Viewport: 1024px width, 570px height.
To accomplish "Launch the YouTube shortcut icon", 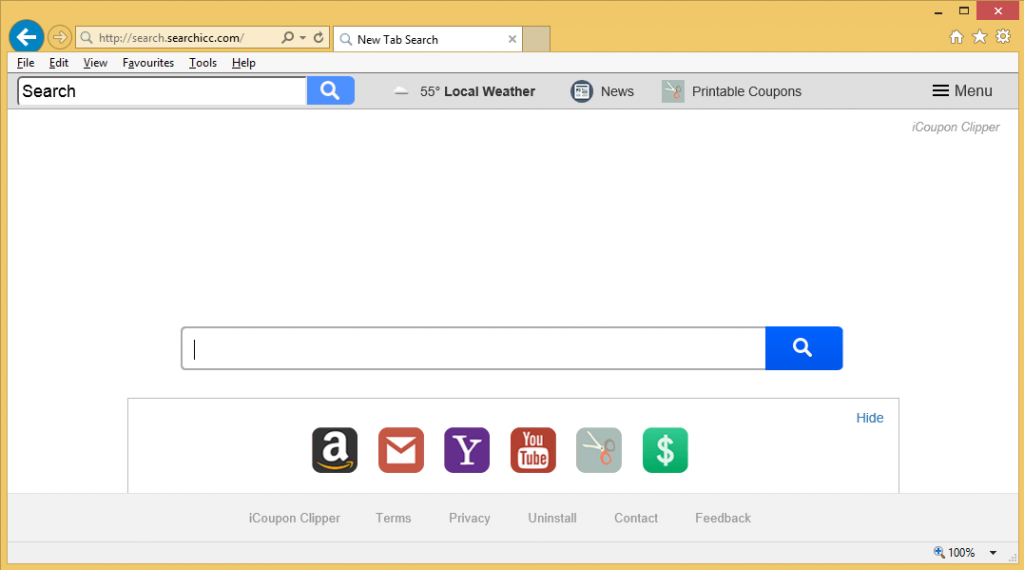I will (x=533, y=450).
